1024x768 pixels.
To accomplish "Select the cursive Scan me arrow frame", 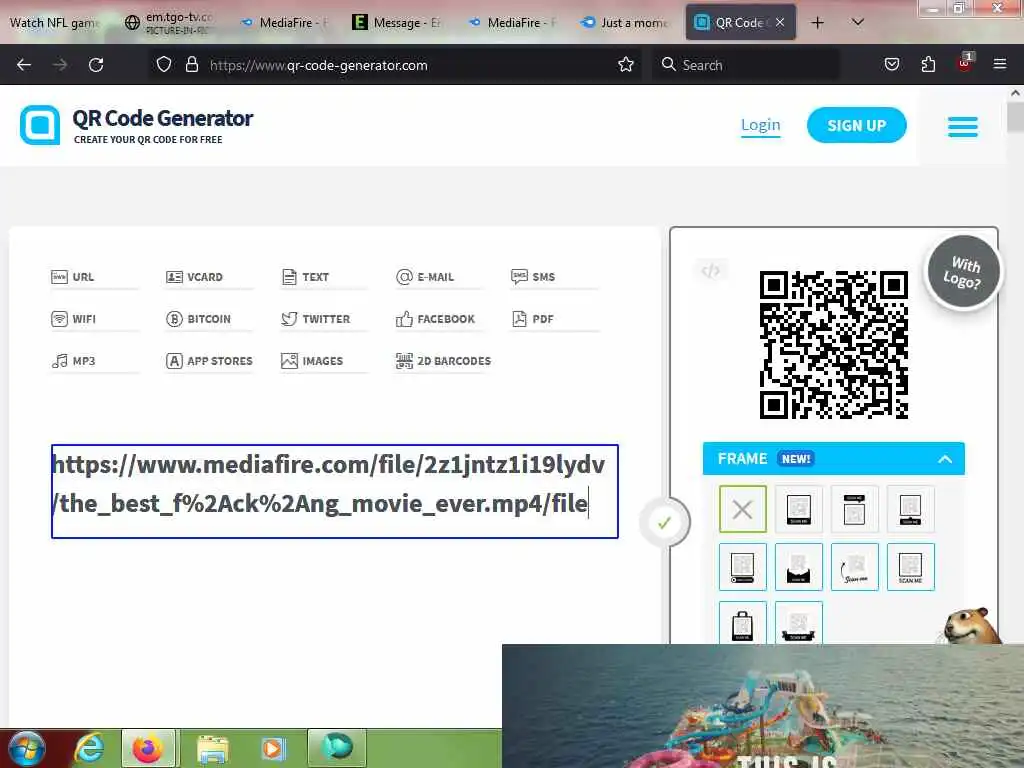I will [x=854, y=567].
